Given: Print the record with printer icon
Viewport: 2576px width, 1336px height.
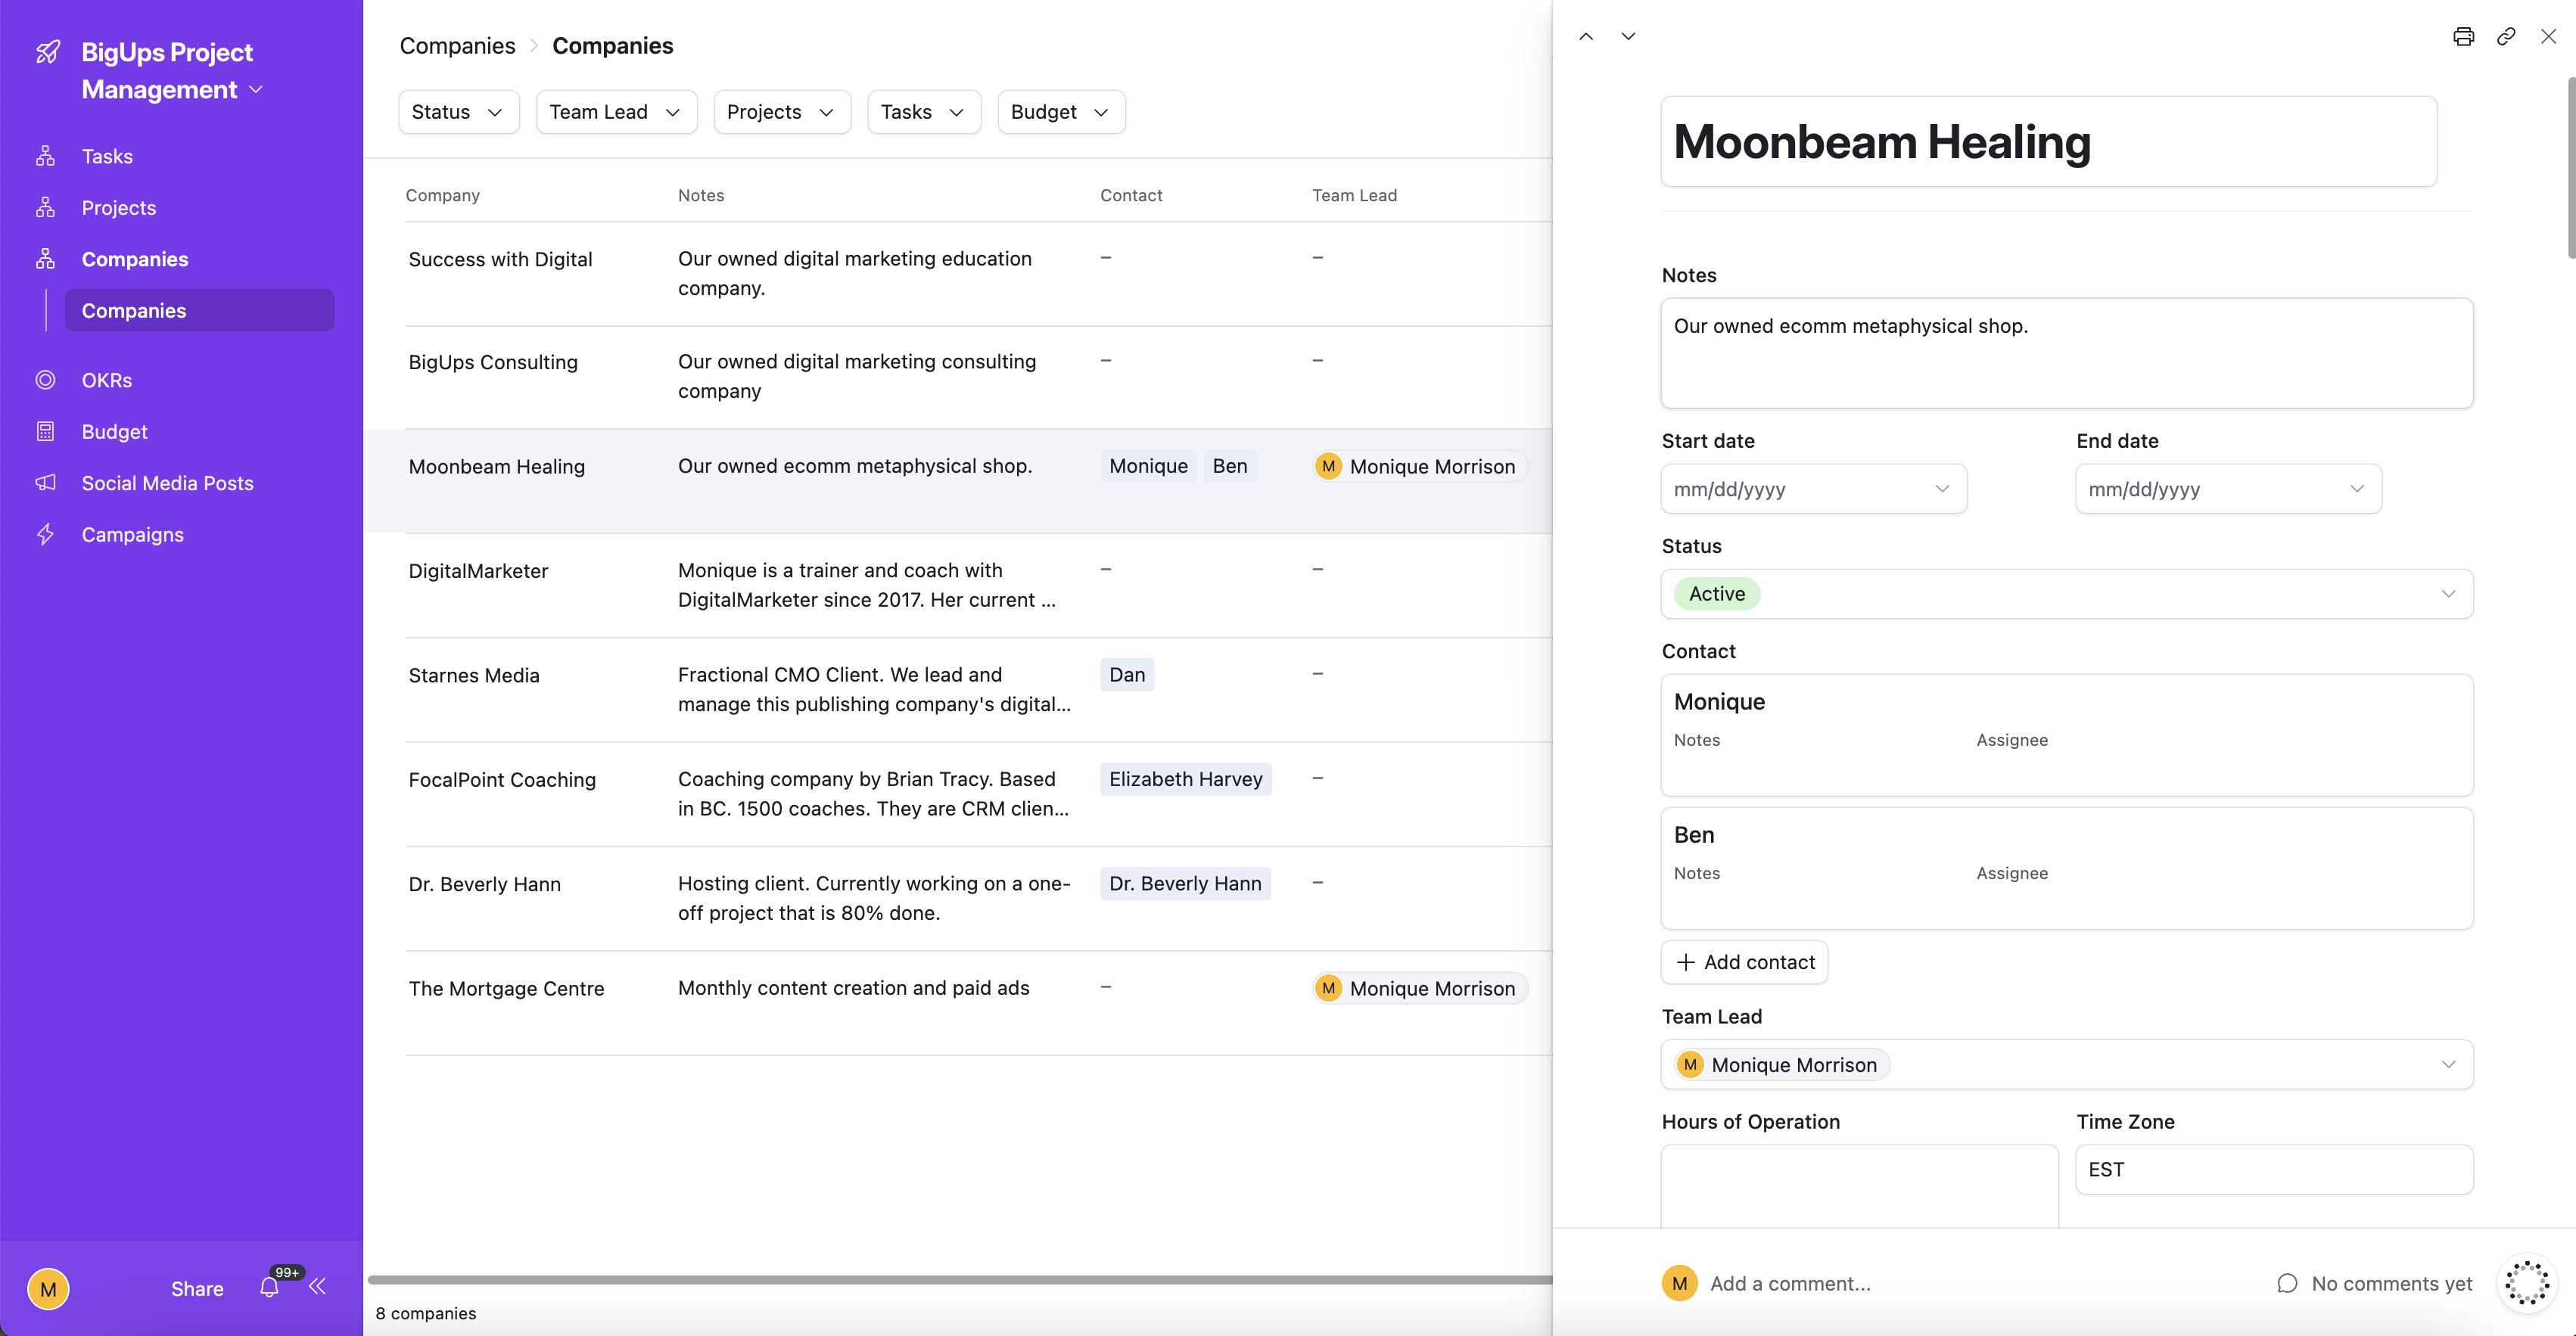Looking at the screenshot, I should 2463,36.
